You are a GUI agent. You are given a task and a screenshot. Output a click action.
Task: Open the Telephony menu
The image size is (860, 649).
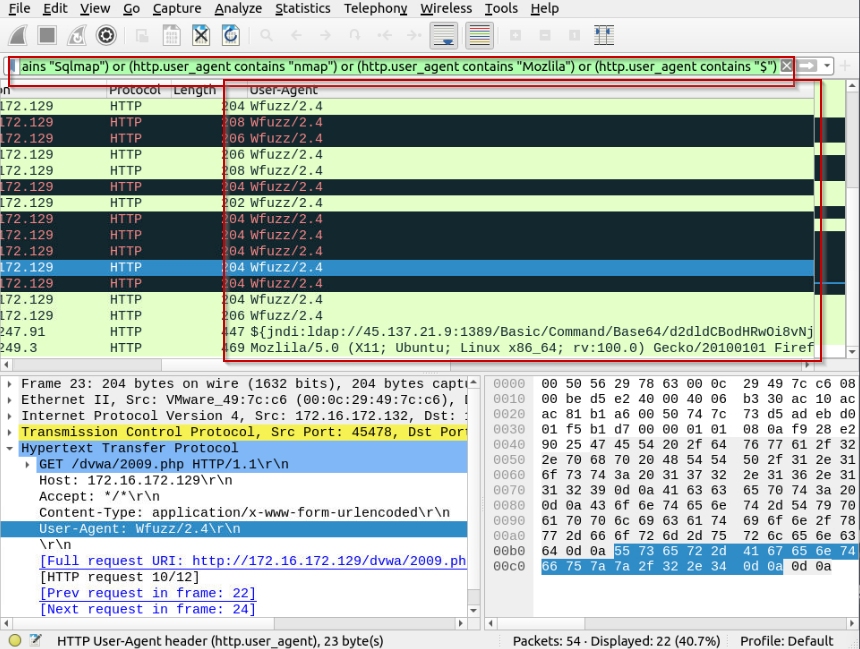tap(375, 8)
